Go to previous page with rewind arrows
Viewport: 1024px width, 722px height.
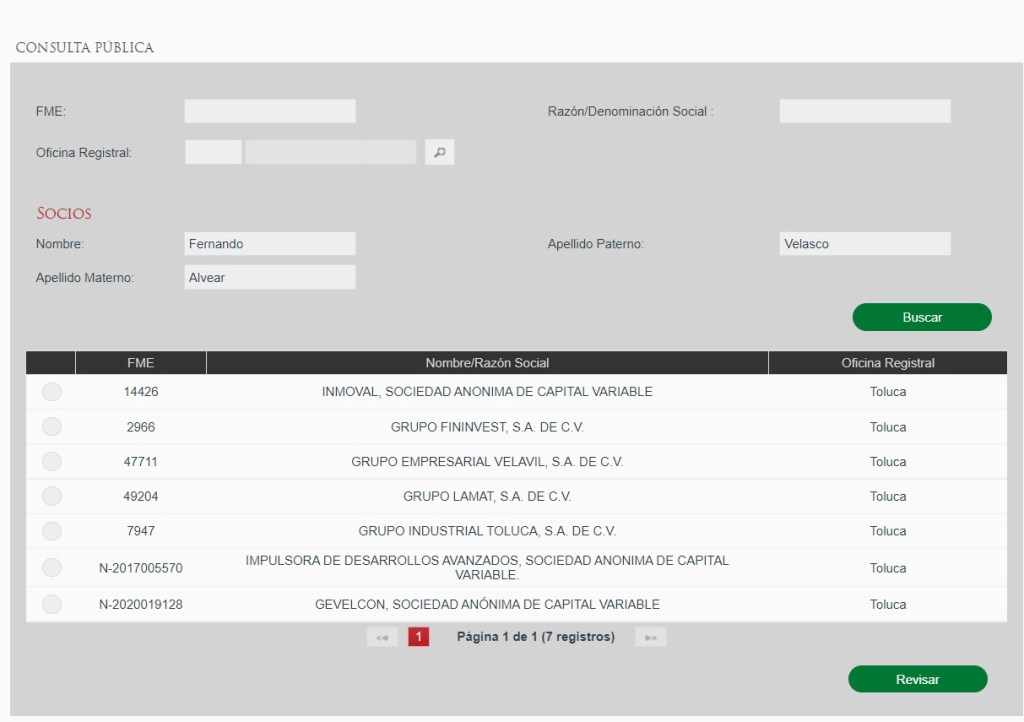382,637
